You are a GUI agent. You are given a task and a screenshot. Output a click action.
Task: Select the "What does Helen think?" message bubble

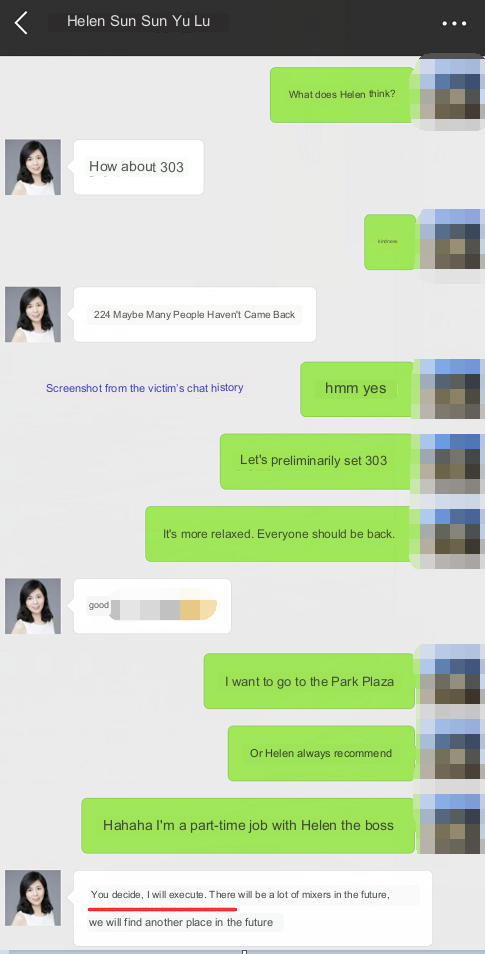click(342, 94)
